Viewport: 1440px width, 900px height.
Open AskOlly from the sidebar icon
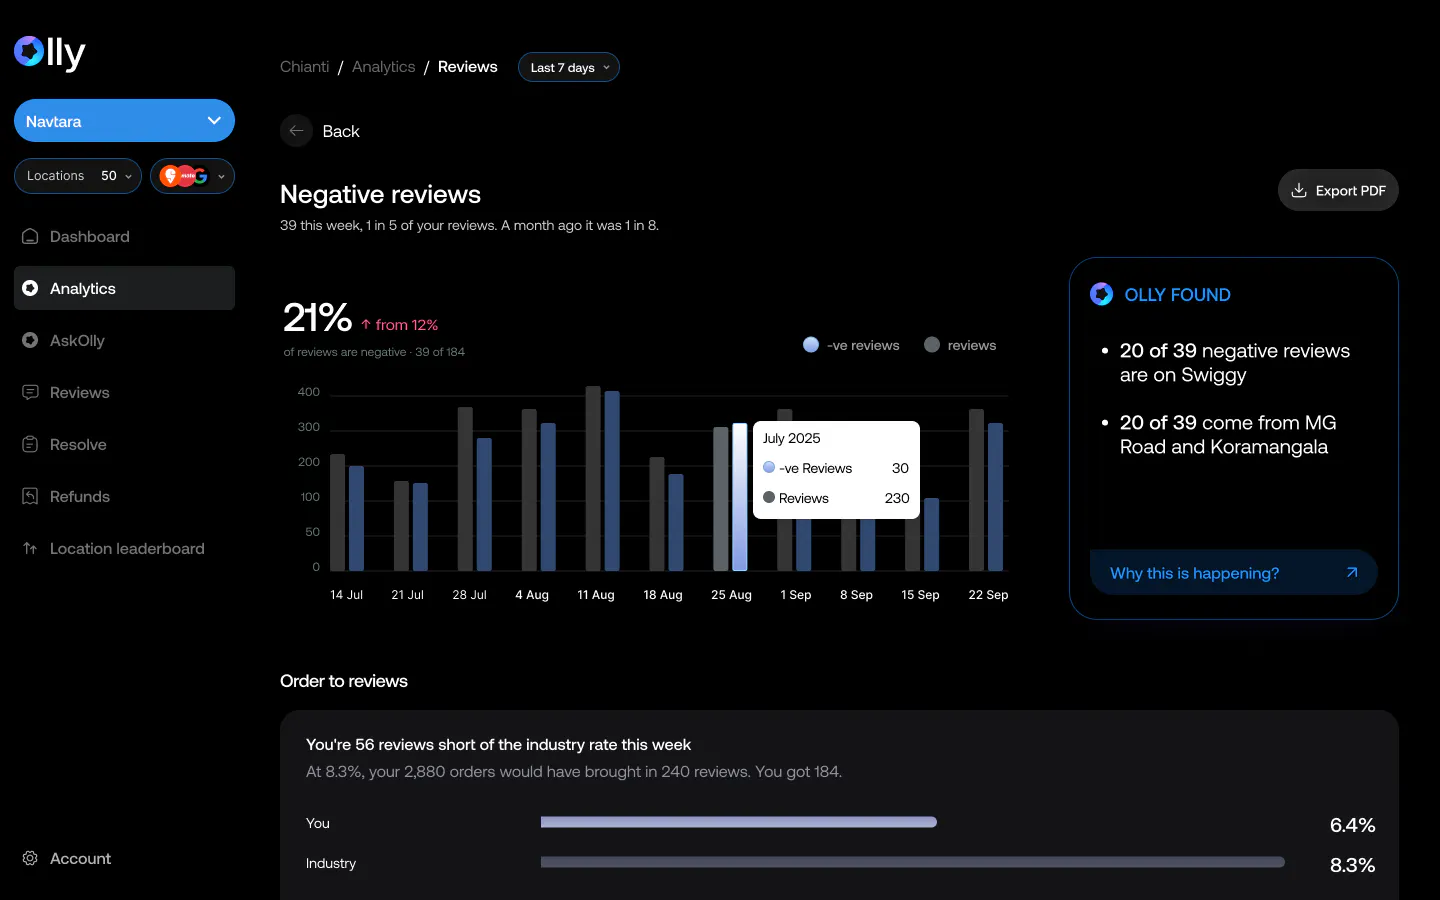click(30, 340)
